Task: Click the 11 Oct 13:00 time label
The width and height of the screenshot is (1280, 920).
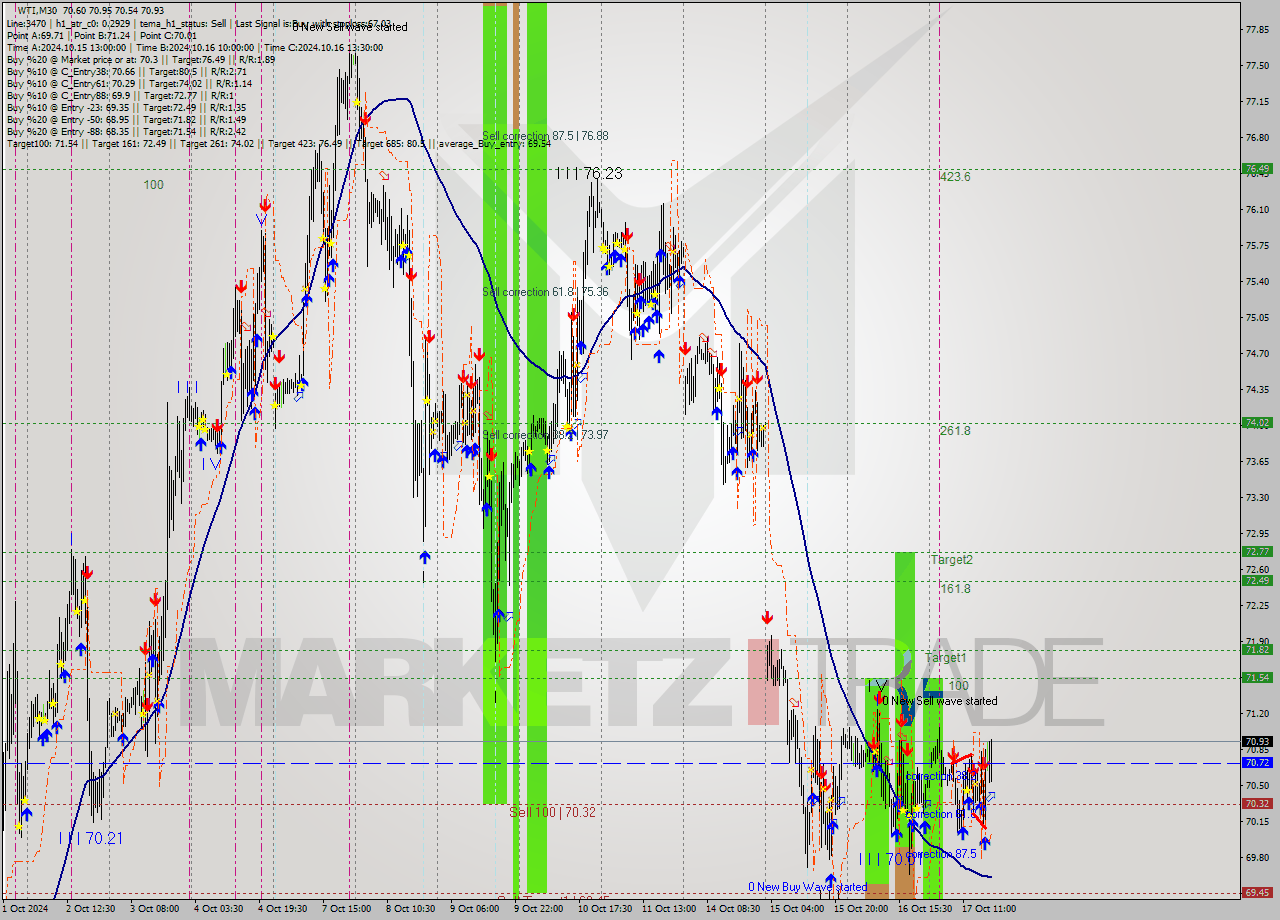Action: click(671, 909)
